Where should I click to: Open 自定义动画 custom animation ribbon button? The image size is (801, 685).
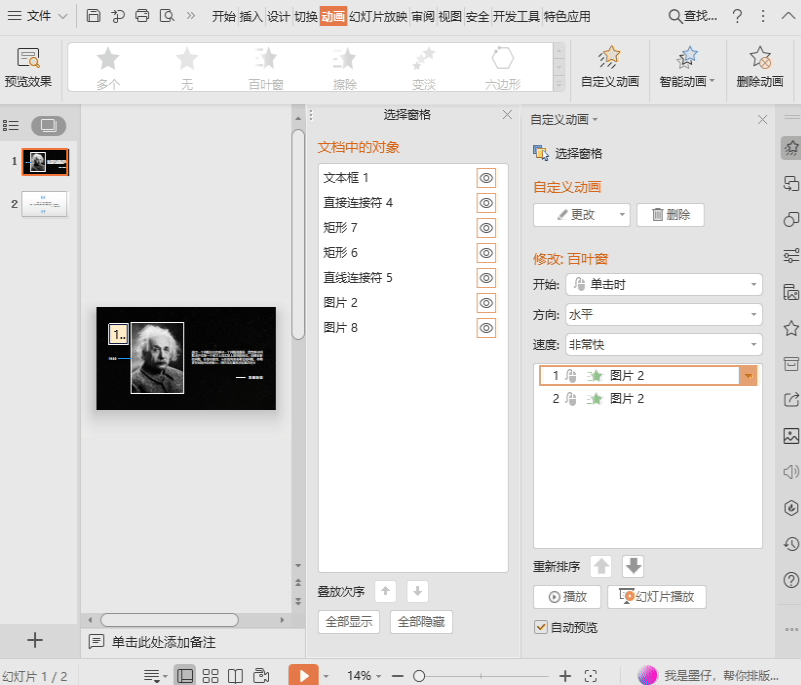(x=610, y=68)
